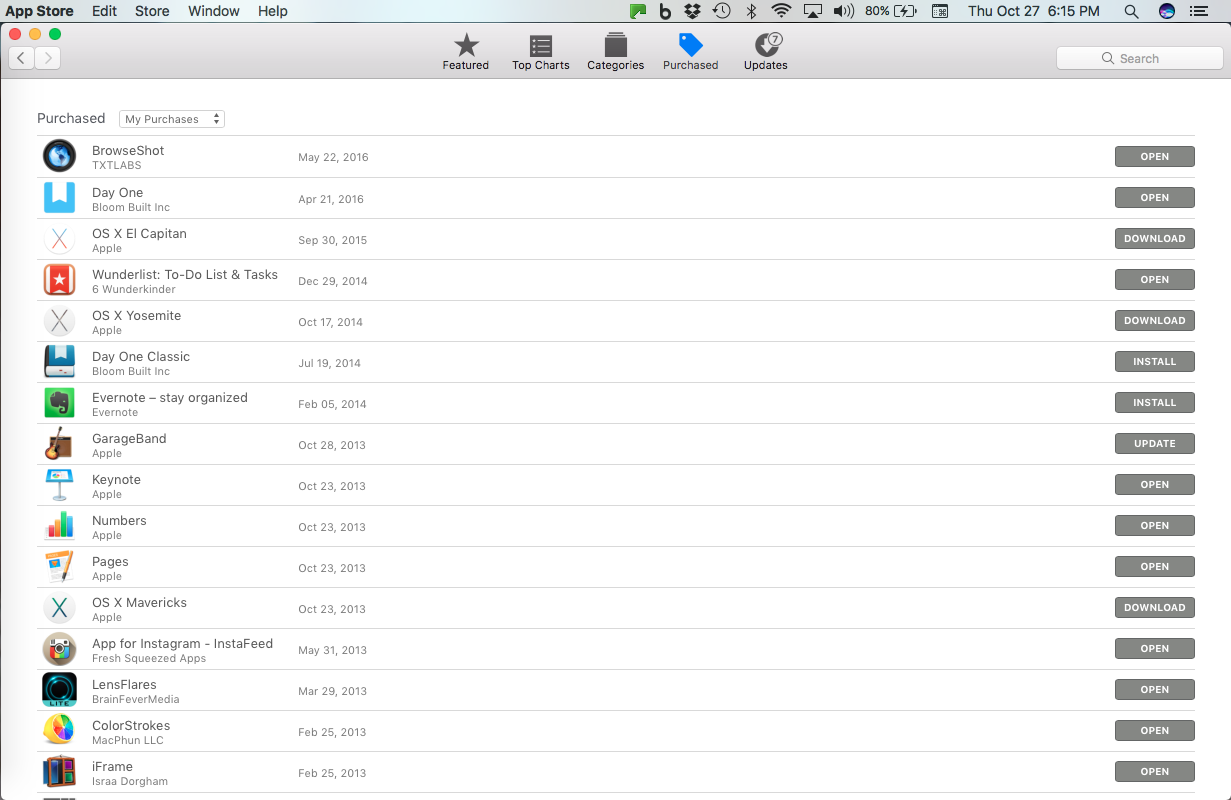Open Updates with 7 badge
The height and width of the screenshot is (800, 1231).
[x=766, y=52]
